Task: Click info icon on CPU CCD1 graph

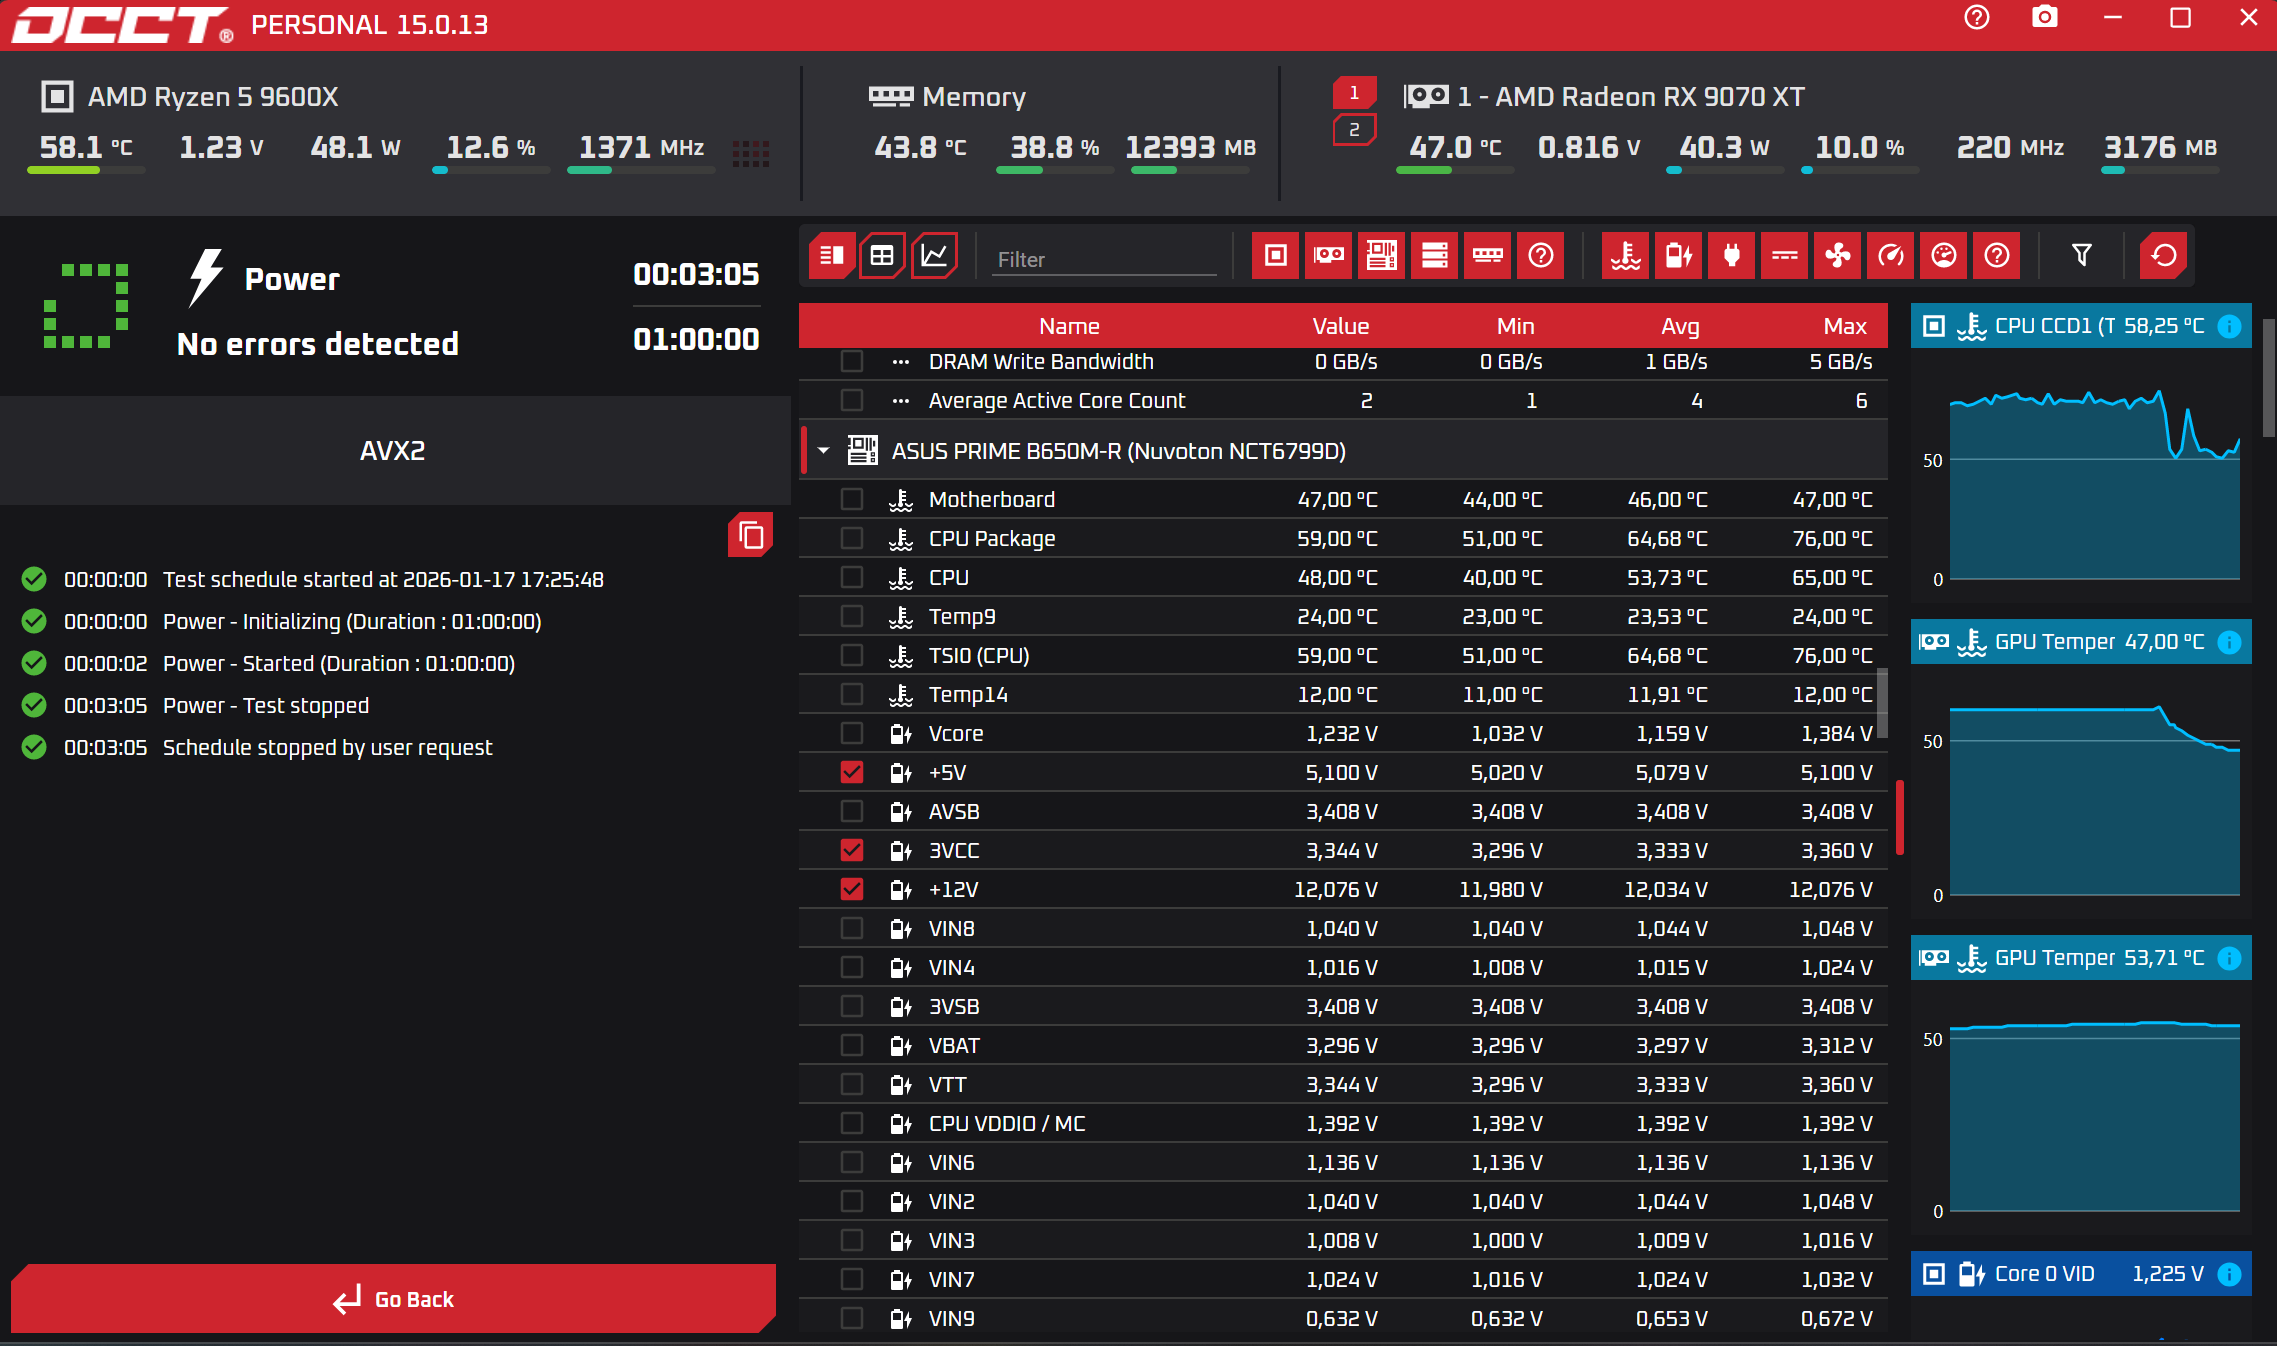Action: pyautogui.click(x=2229, y=326)
